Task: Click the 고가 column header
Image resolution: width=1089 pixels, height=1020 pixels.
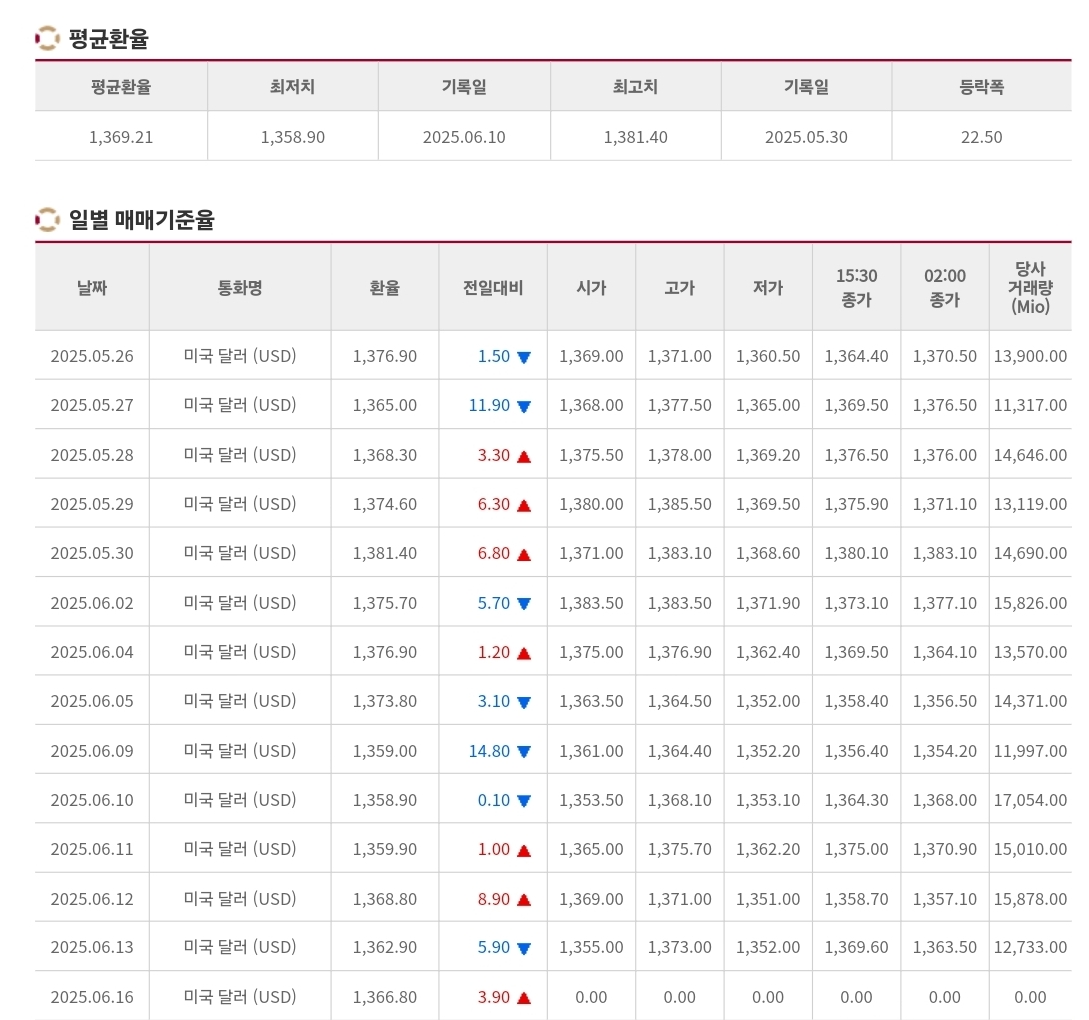Action: pyautogui.click(x=679, y=287)
